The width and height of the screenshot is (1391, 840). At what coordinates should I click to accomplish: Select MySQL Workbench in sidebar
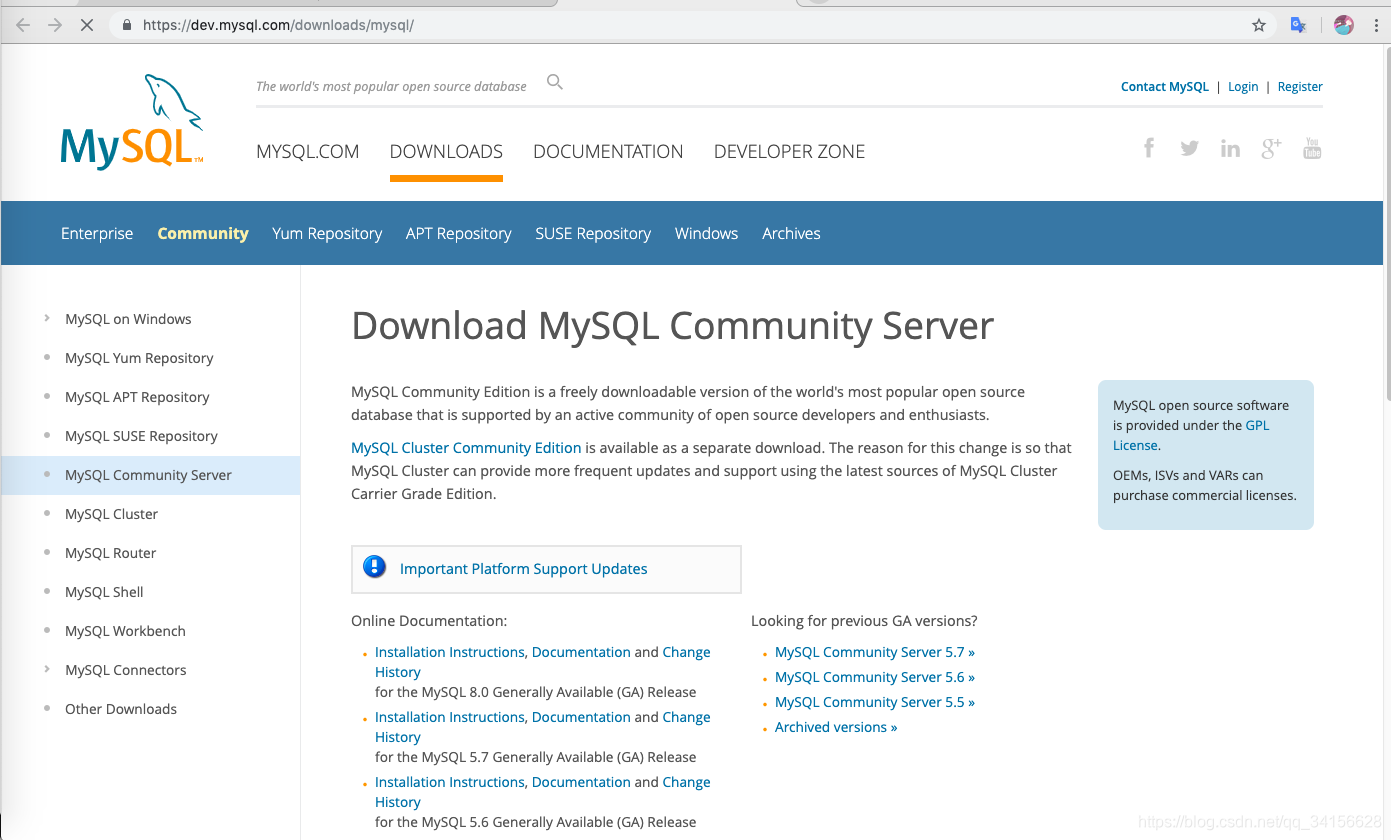pyautogui.click(x=125, y=631)
